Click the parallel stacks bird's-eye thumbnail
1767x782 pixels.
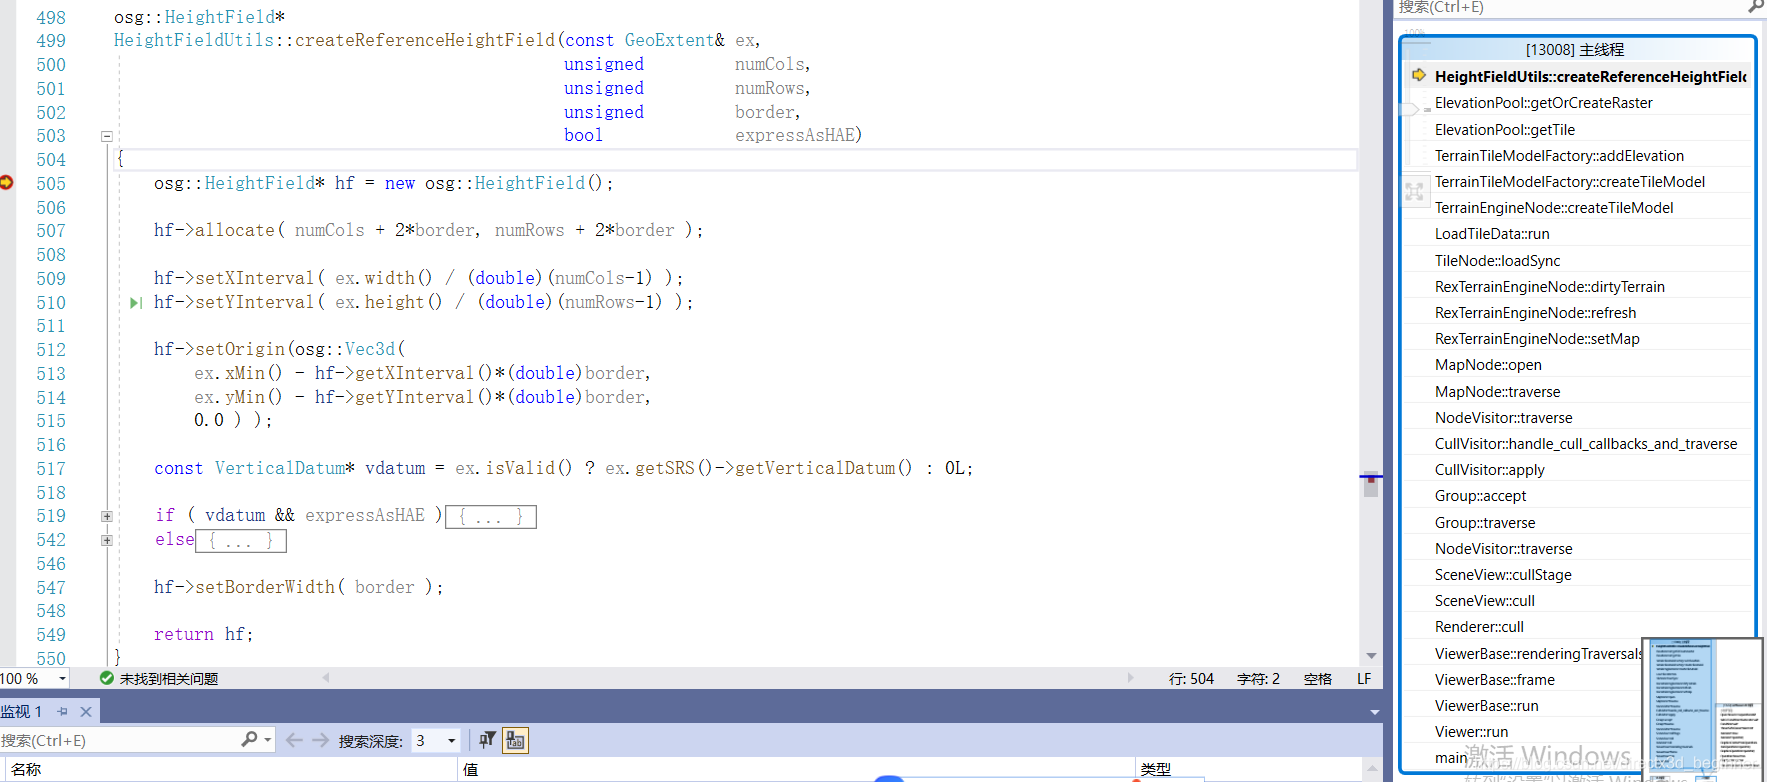click(1702, 708)
